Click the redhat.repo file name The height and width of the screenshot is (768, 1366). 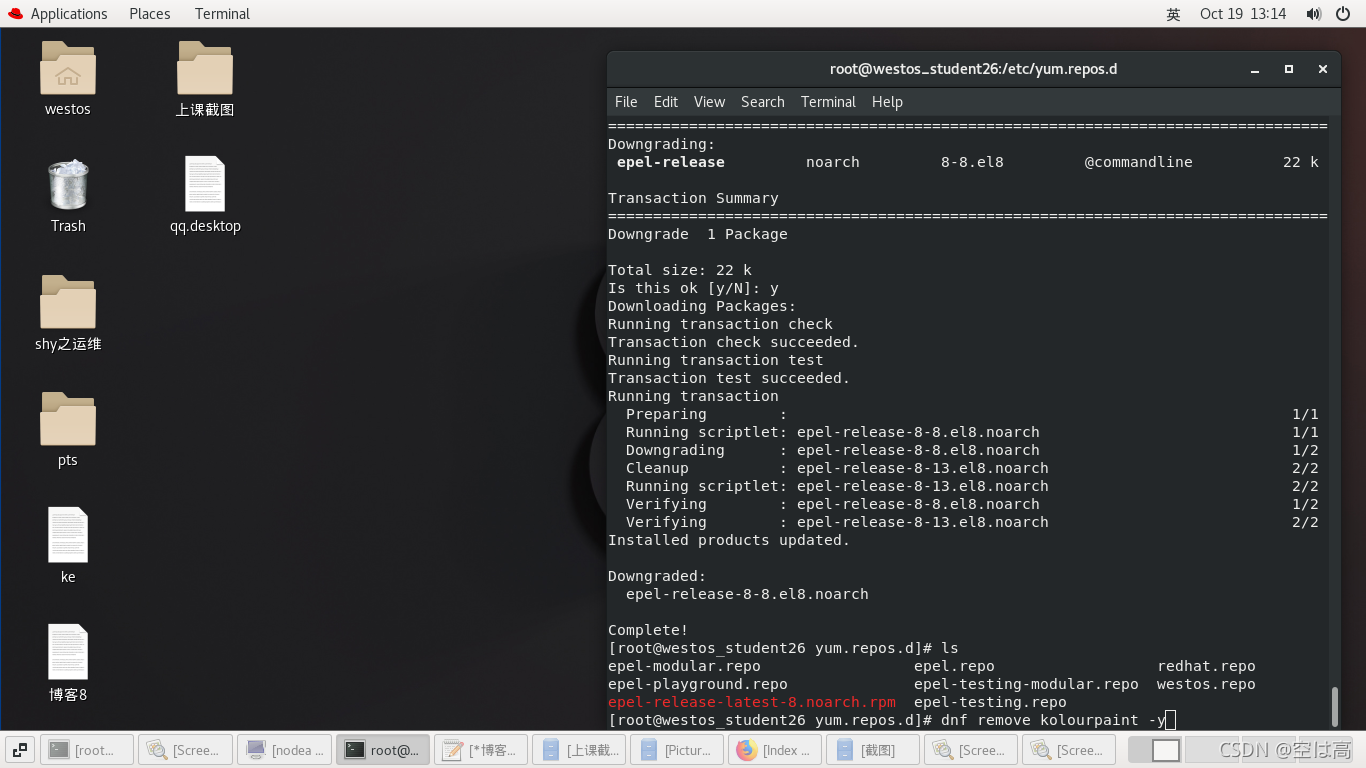coord(1206,666)
